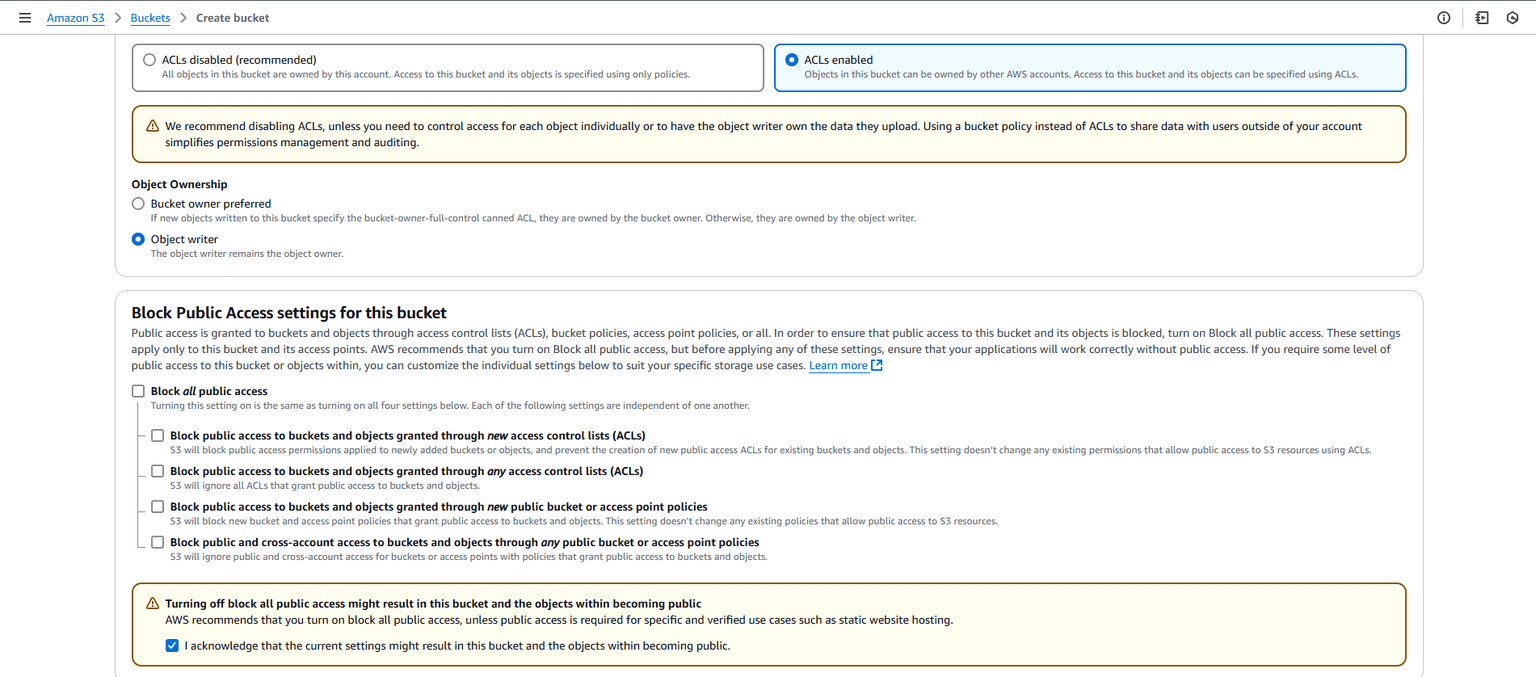Choose Object writer ownership
The image size is (1536, 677).
point(139,240)
